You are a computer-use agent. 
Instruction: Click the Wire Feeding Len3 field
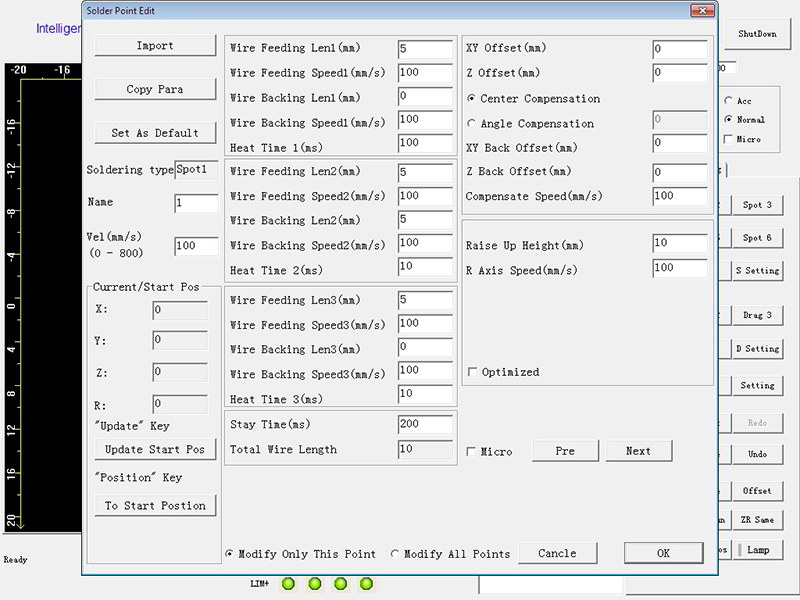(x=425, y=300)
